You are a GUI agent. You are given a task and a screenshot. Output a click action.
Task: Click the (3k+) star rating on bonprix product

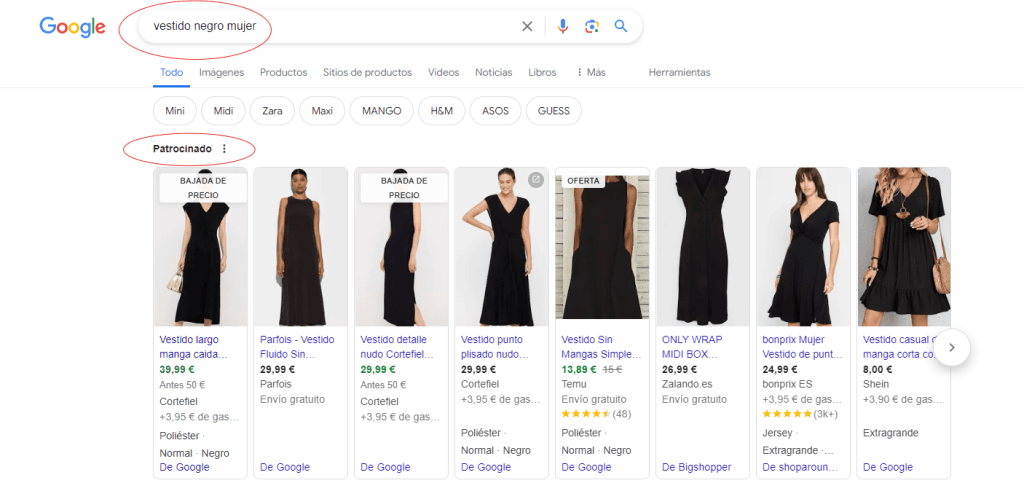coord(800,414)
